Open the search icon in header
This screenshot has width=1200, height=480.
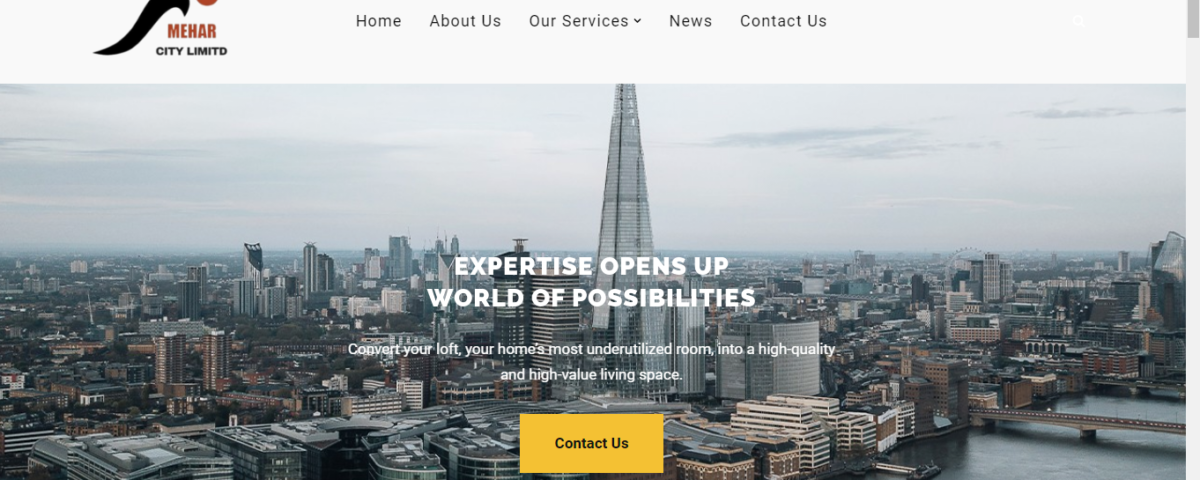coord(1078,21)
